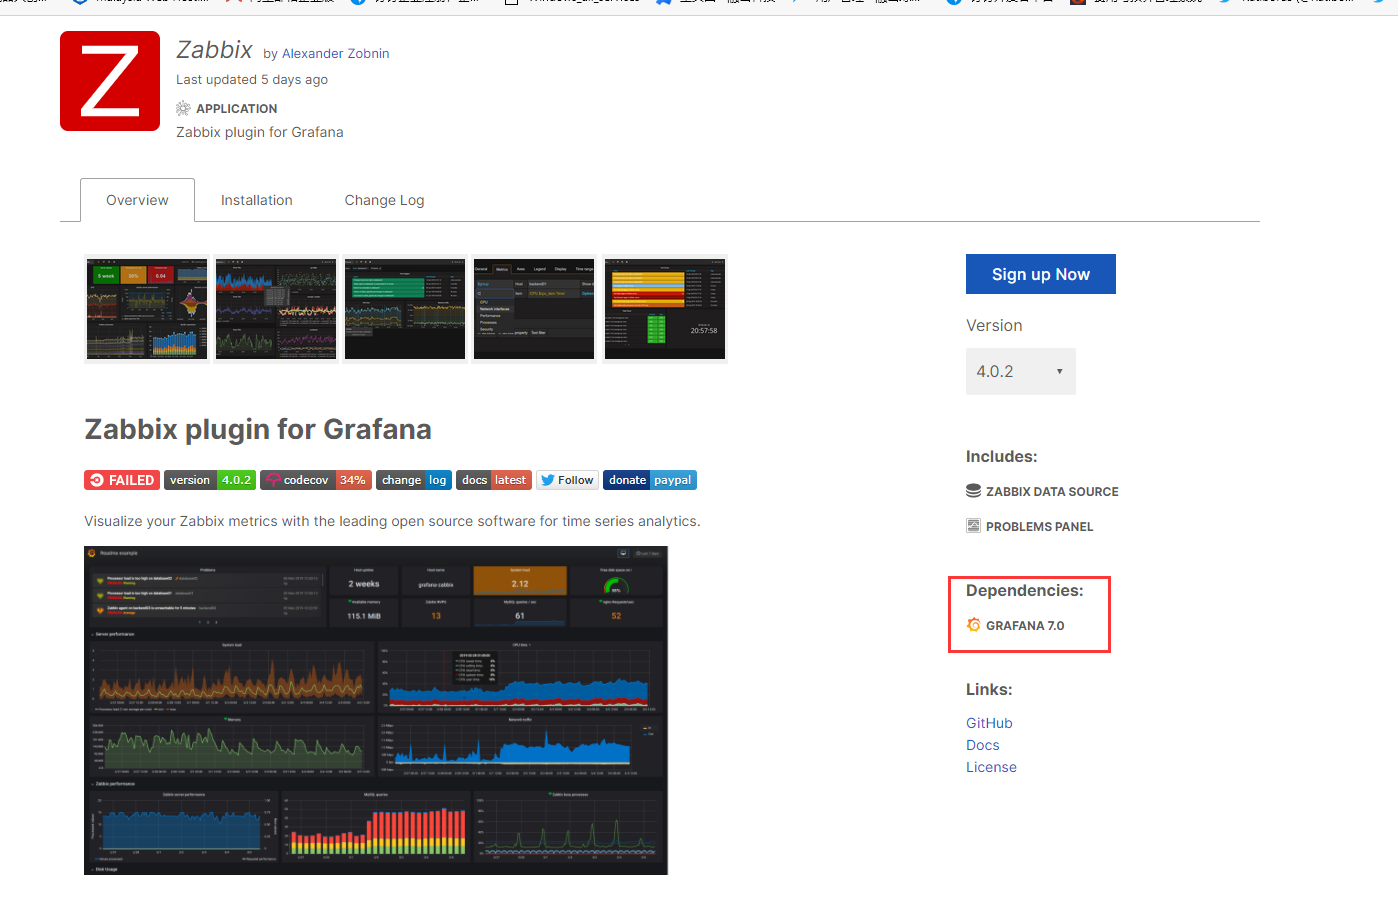This screenshot has height=903, width=1398.
Task: Click the Sign up Now button
Action: pos(1040,274)
